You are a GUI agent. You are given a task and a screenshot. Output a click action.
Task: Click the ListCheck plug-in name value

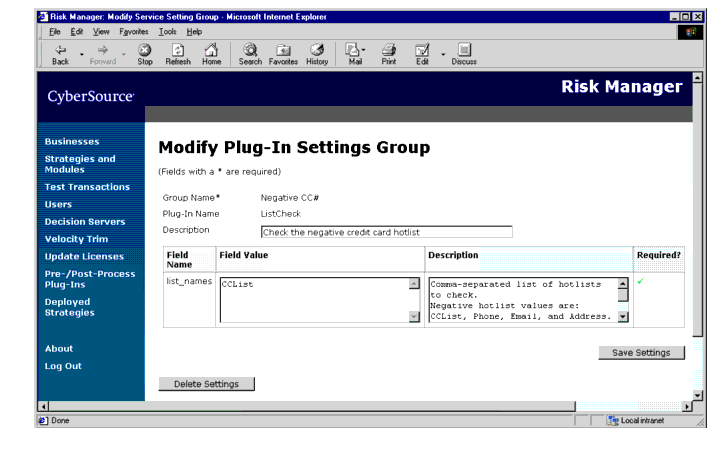(x=281, y=214)
